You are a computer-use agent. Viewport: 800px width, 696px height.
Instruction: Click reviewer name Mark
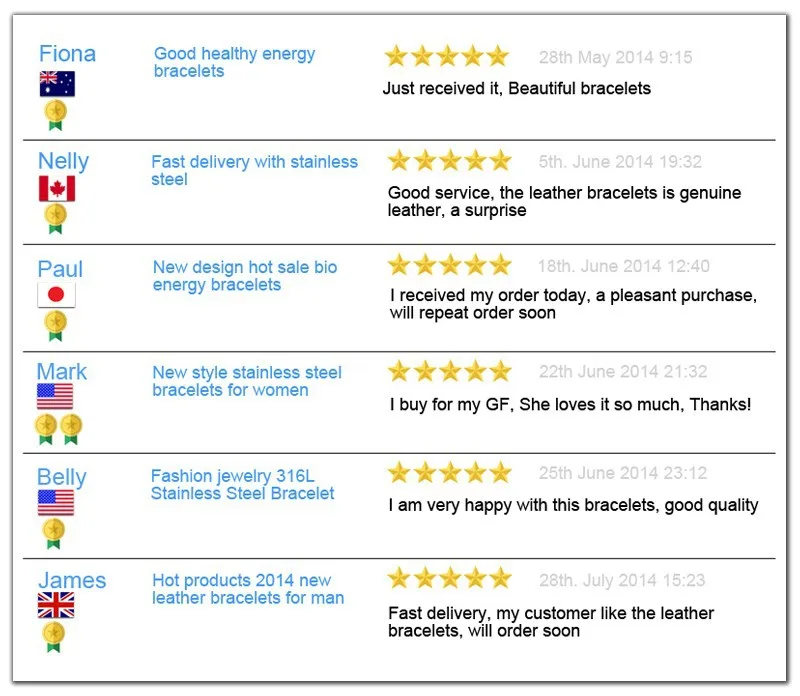[x=62, y=372]
